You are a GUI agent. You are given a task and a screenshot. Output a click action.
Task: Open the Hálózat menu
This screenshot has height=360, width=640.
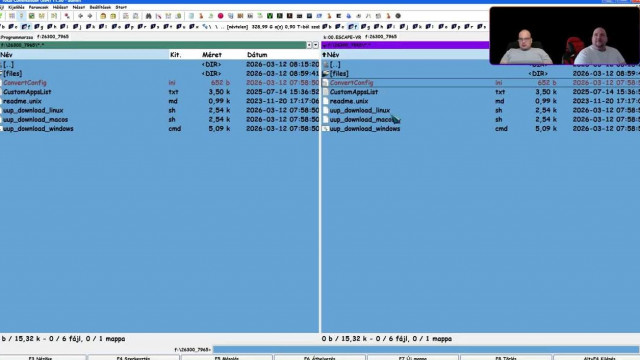[60, 7]
